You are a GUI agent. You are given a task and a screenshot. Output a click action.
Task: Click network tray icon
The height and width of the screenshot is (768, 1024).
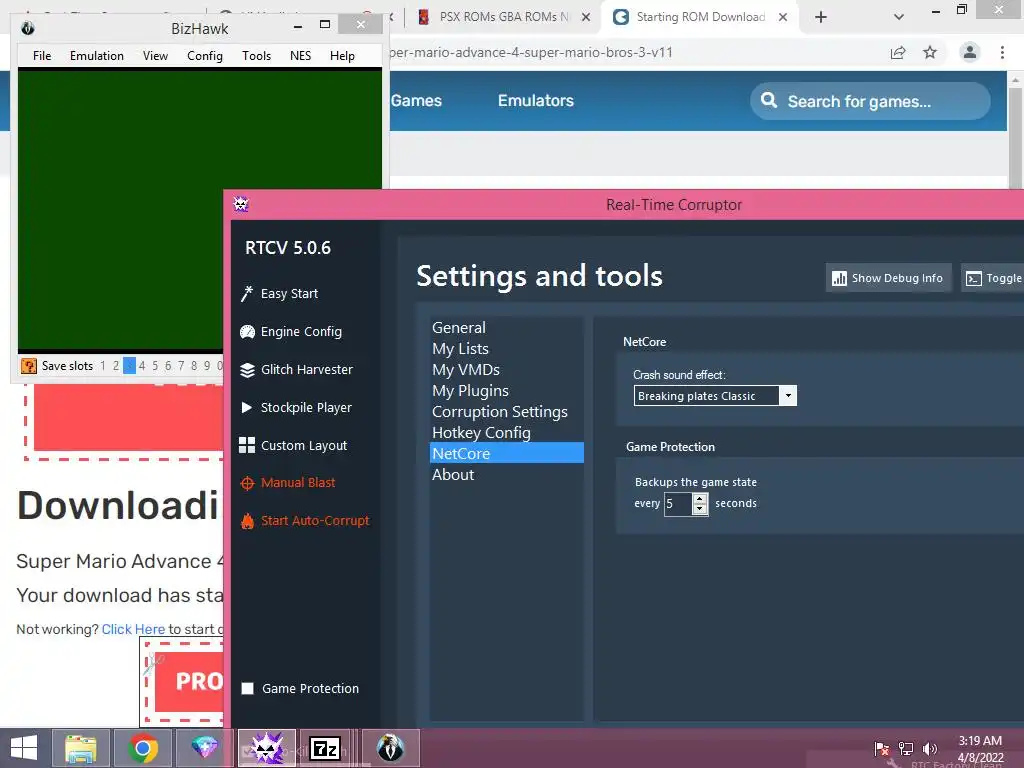click(x=906, y=748)
